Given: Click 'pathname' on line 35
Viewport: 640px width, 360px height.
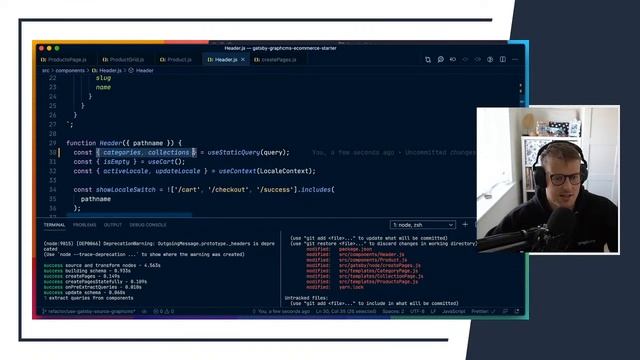Looking at the screenshot, I should click(x=96, y=199).
